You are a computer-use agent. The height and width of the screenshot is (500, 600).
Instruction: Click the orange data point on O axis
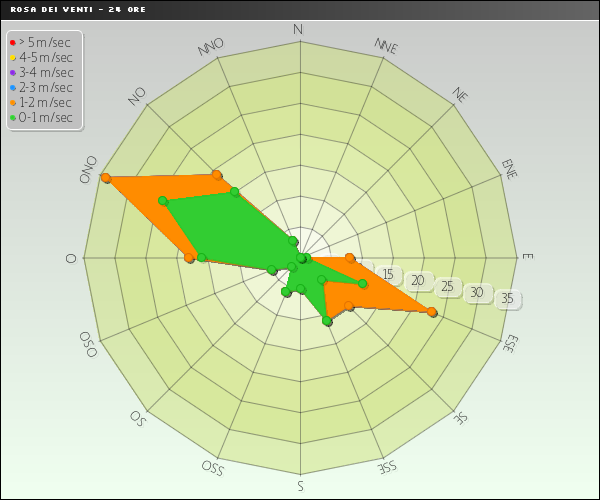[189, 258]
